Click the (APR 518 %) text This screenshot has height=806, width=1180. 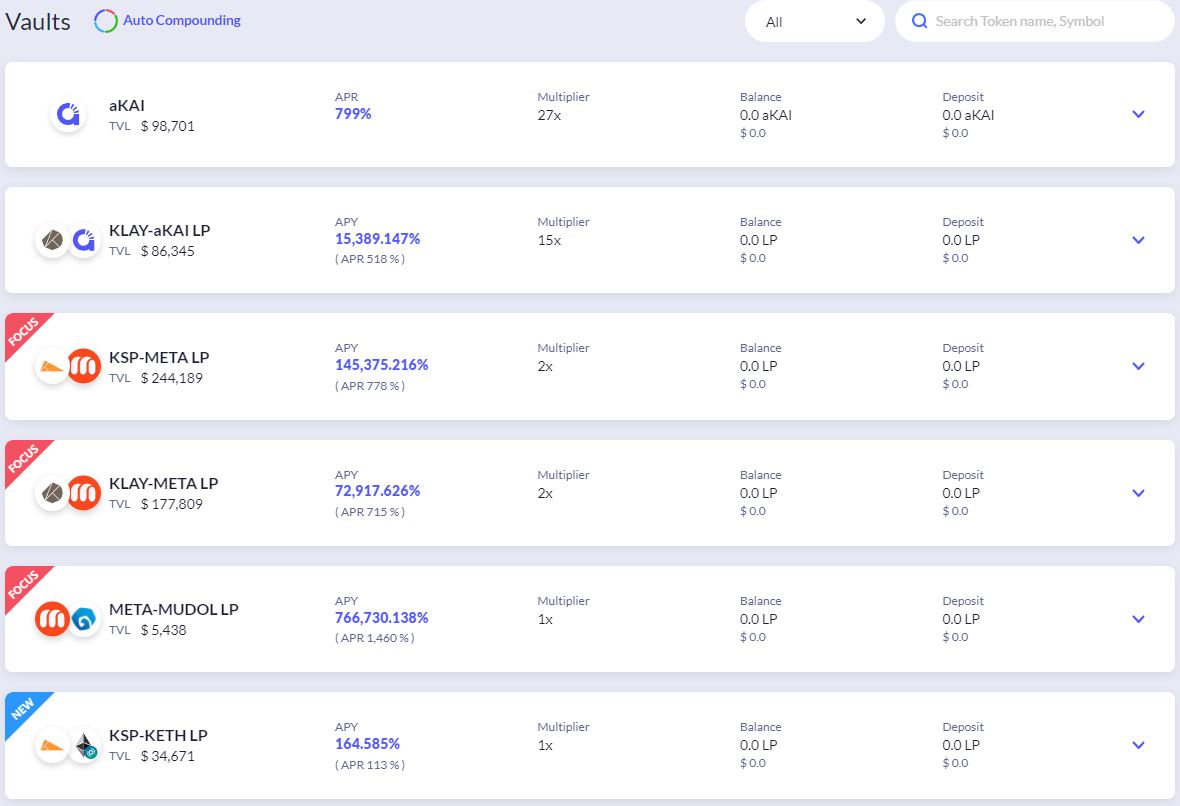point(370,259)
